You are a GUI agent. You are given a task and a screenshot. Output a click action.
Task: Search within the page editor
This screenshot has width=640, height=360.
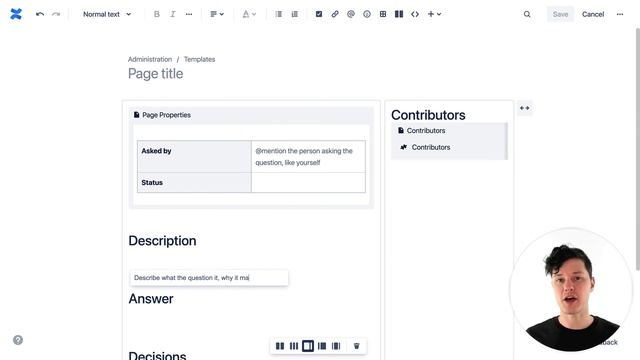click(527, 14)
